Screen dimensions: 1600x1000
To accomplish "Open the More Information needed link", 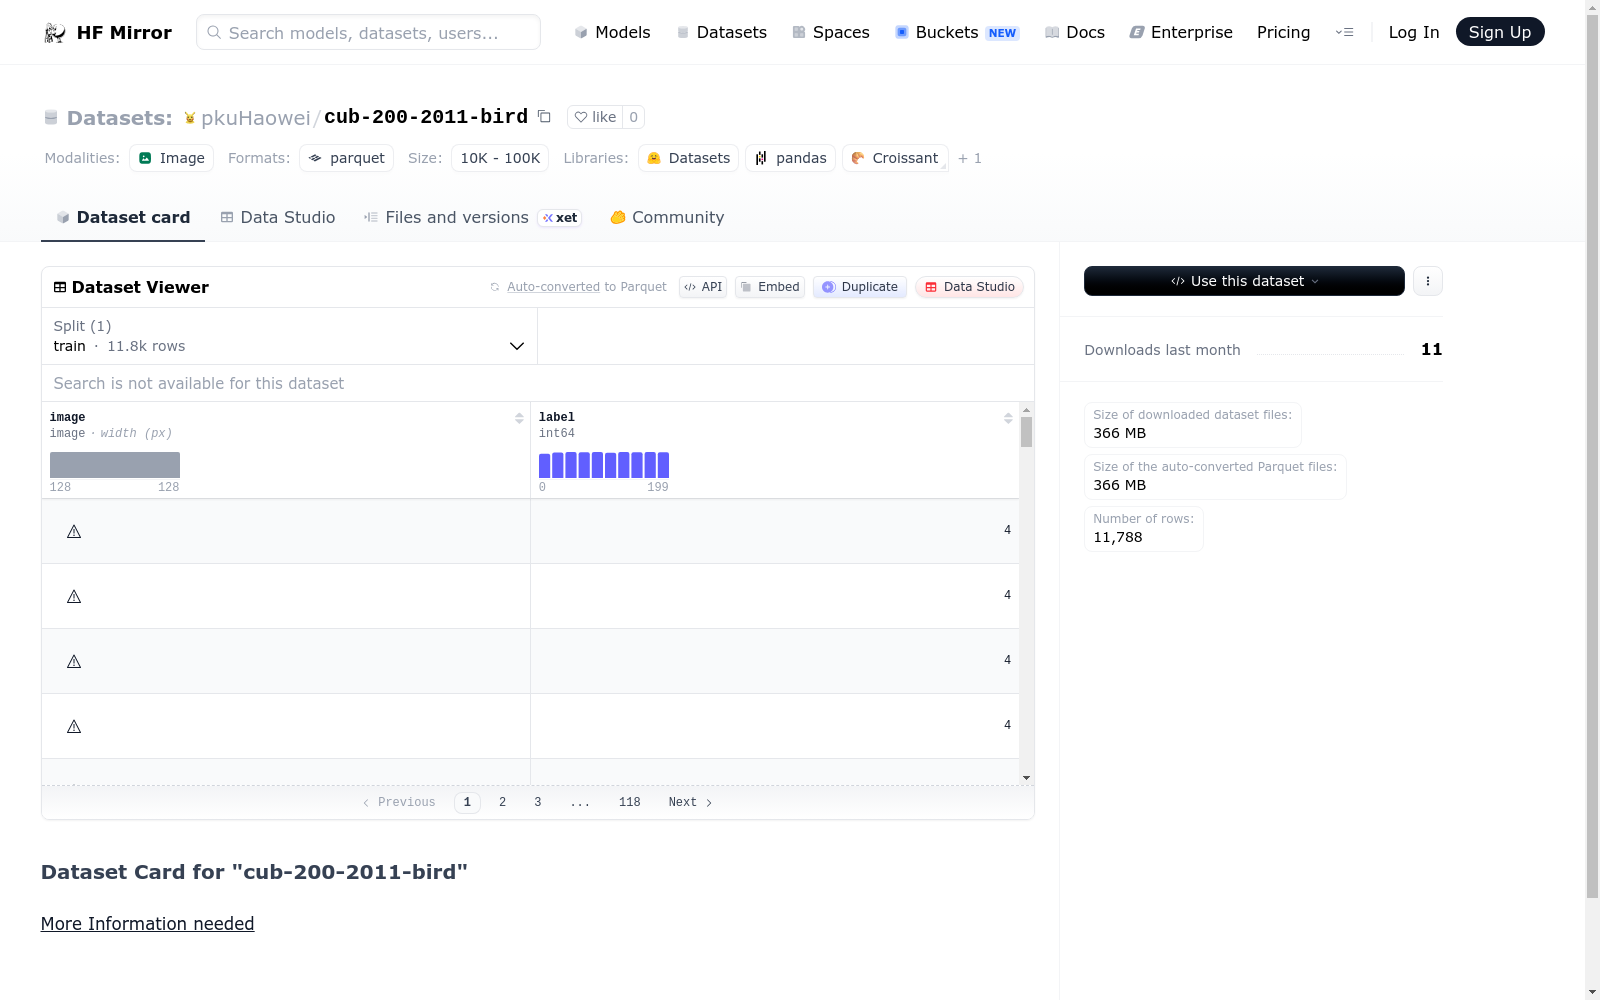I will 147,924.
